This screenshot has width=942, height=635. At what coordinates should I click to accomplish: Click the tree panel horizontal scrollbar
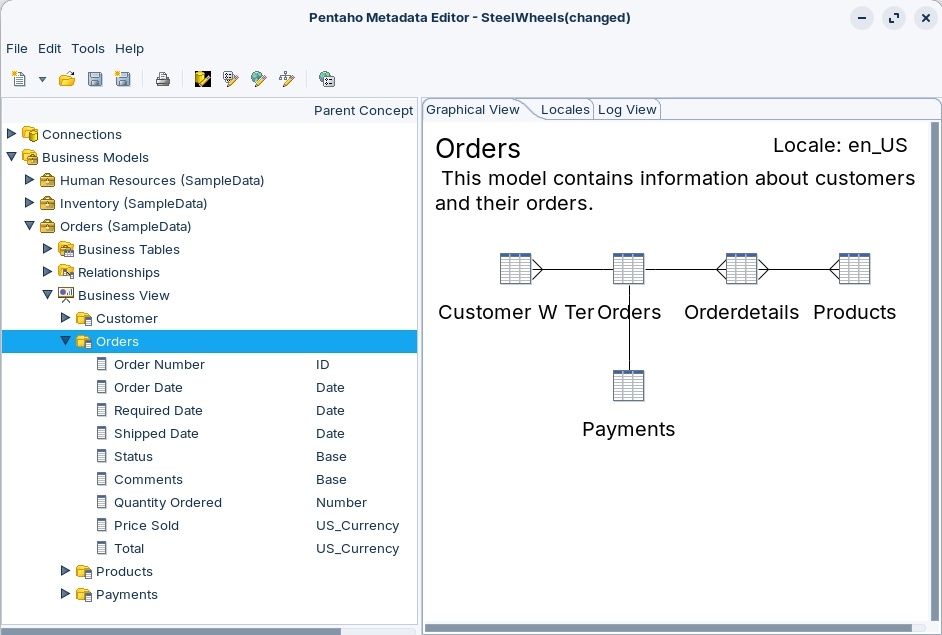click(x=170, y=631)
